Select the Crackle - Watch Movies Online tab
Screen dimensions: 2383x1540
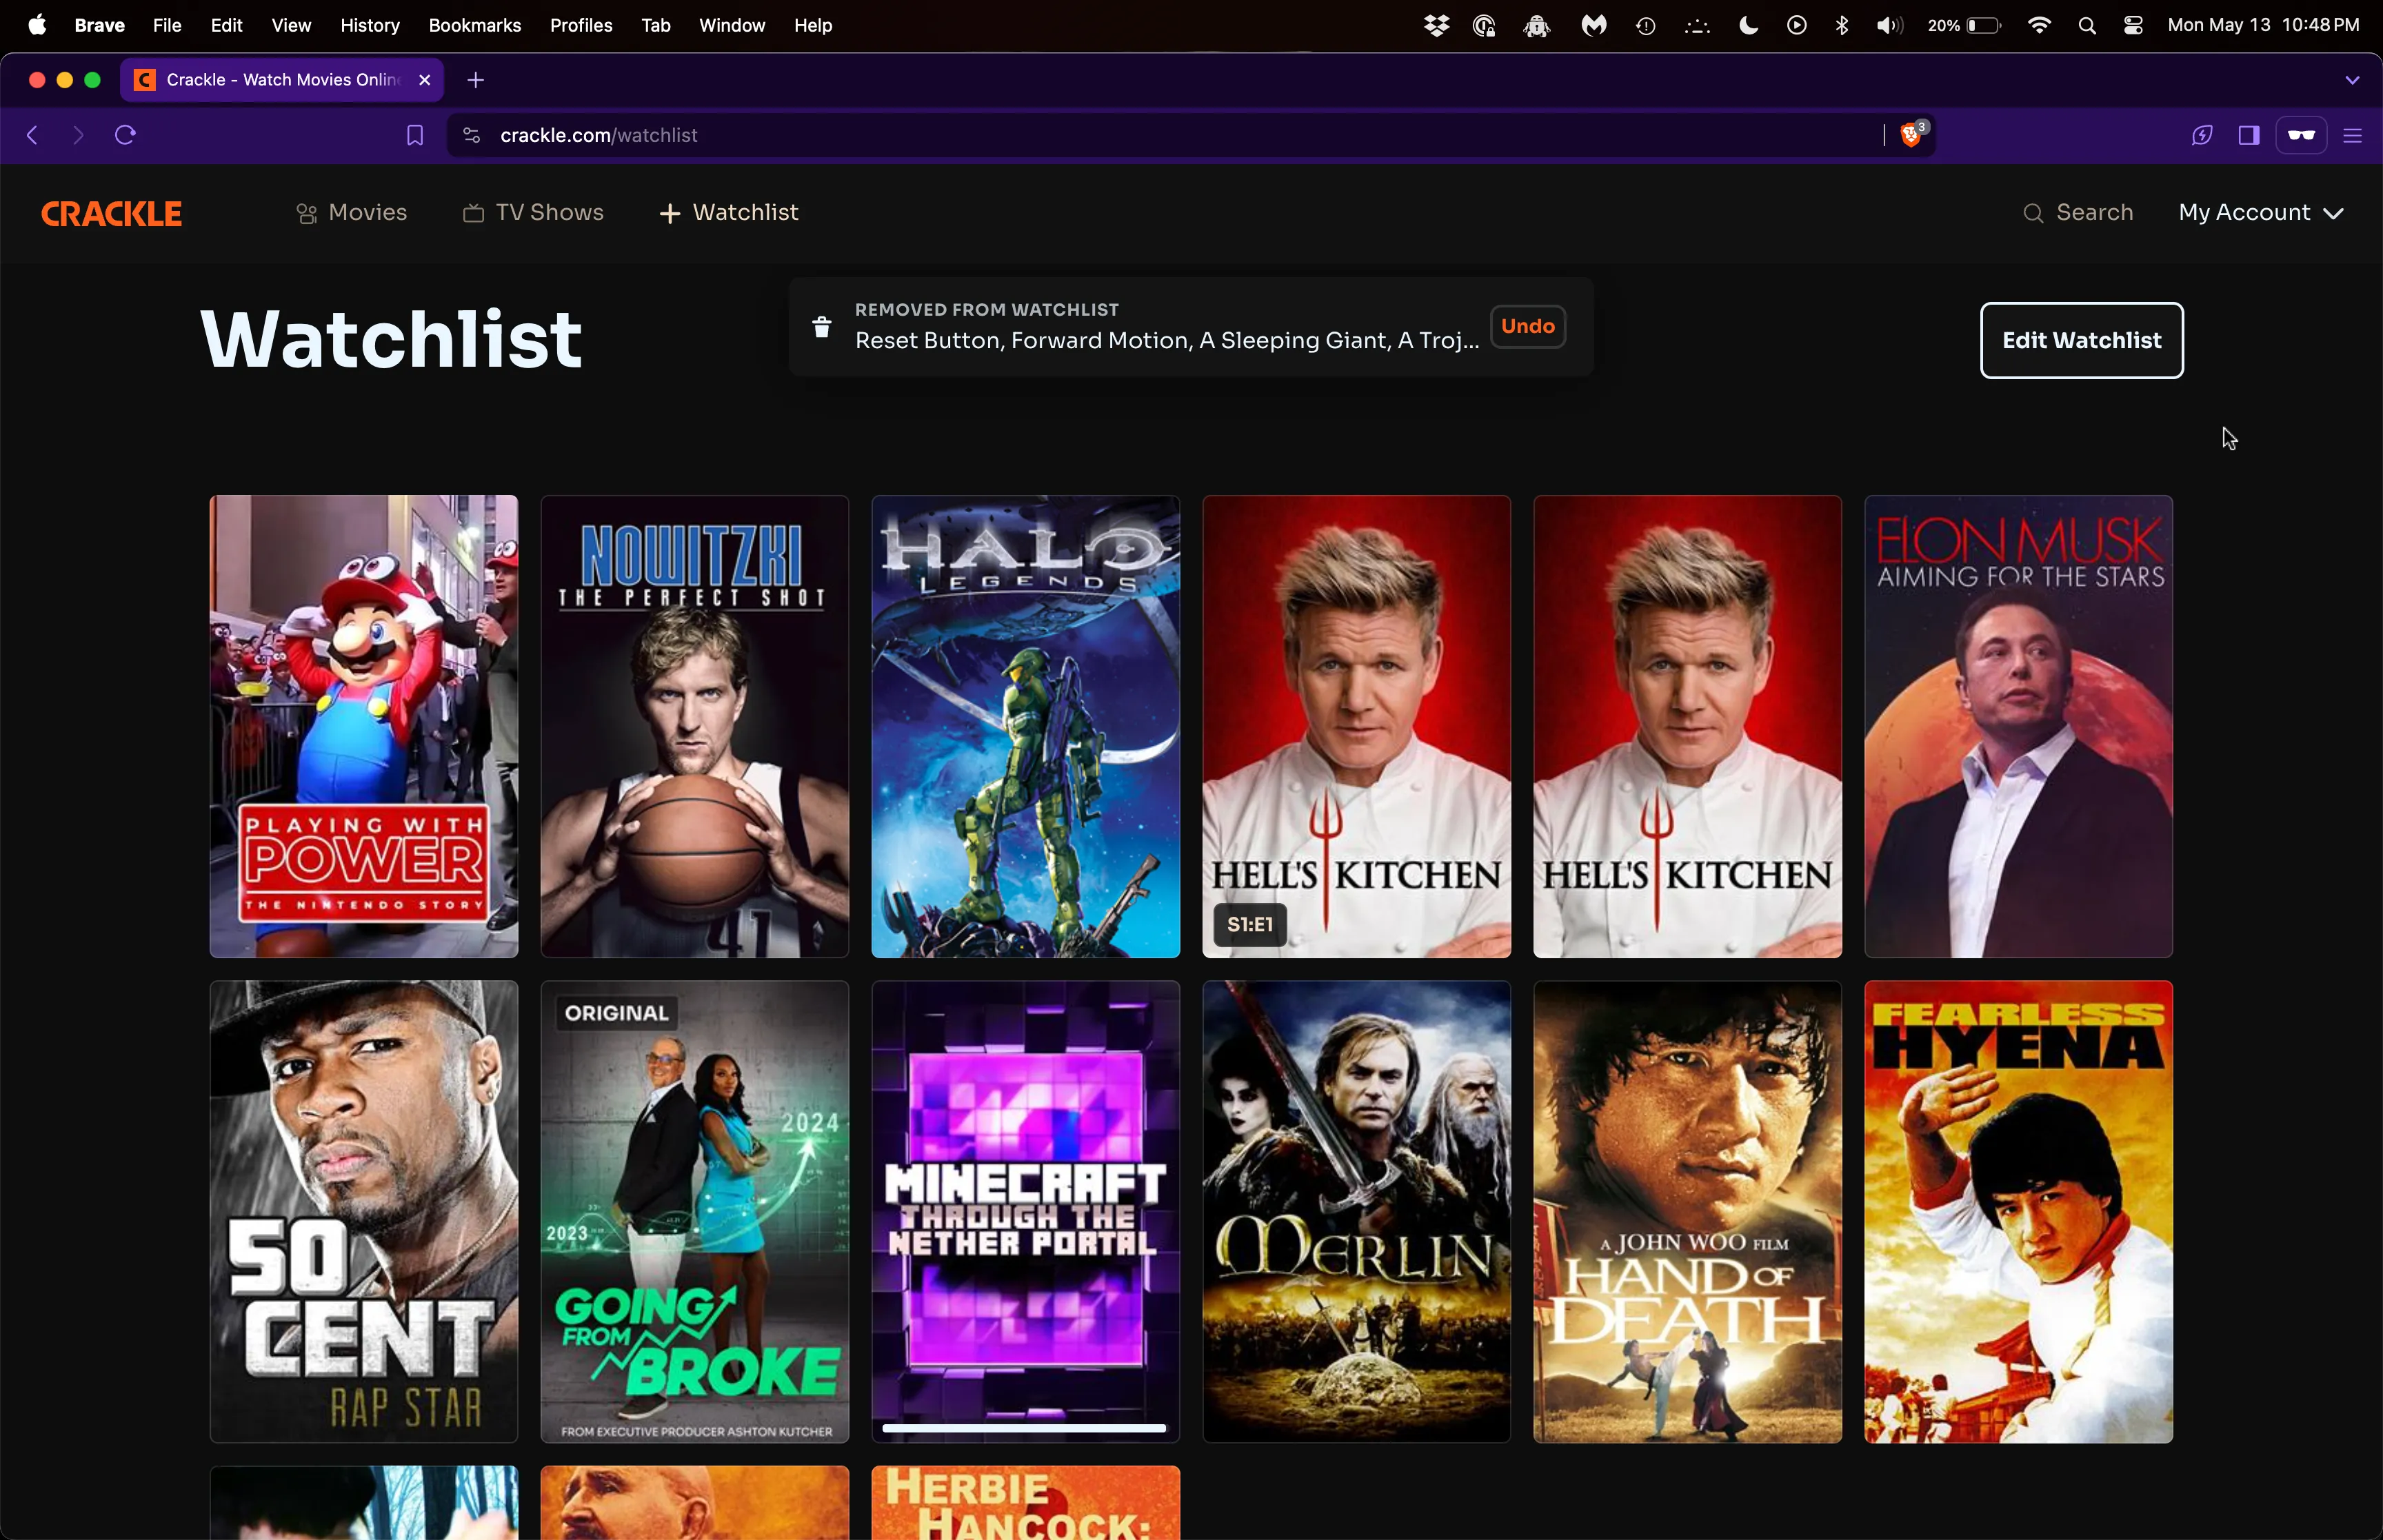282,80
